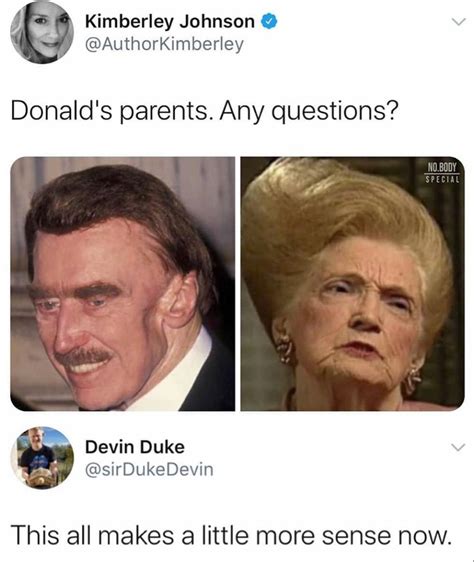Visit the @AuthorKimberley handle

click(164, 44)
